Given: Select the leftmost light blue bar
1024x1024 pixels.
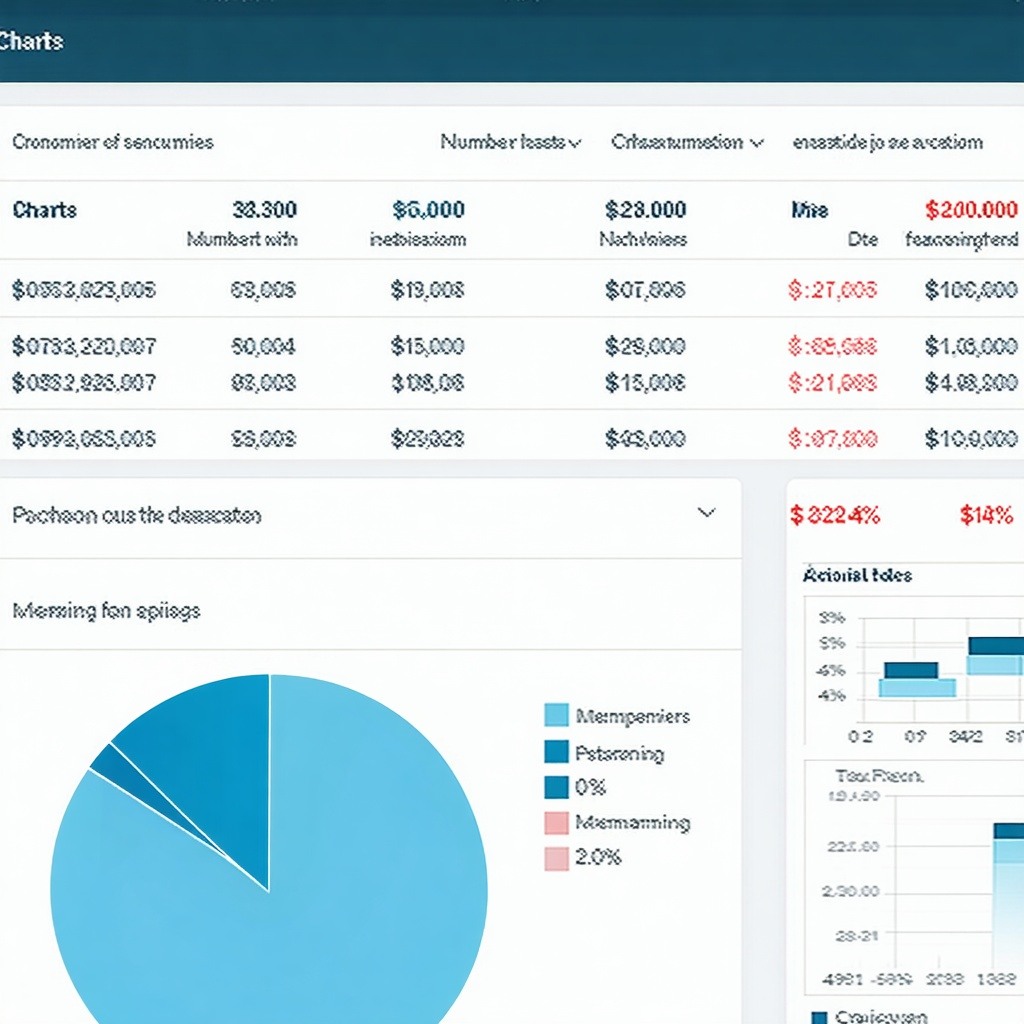Looking at the screenshot, I should 915,688.
